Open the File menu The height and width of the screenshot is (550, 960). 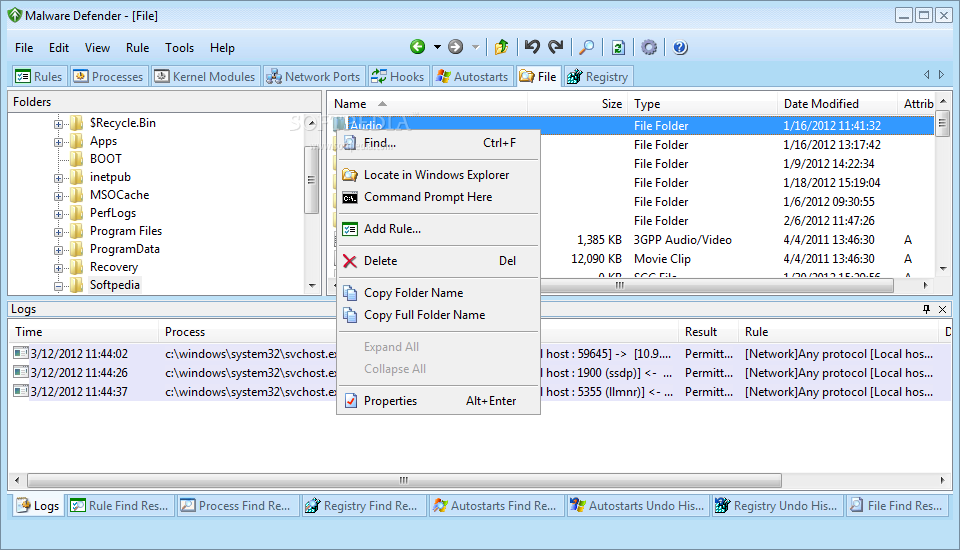(24, 48)
